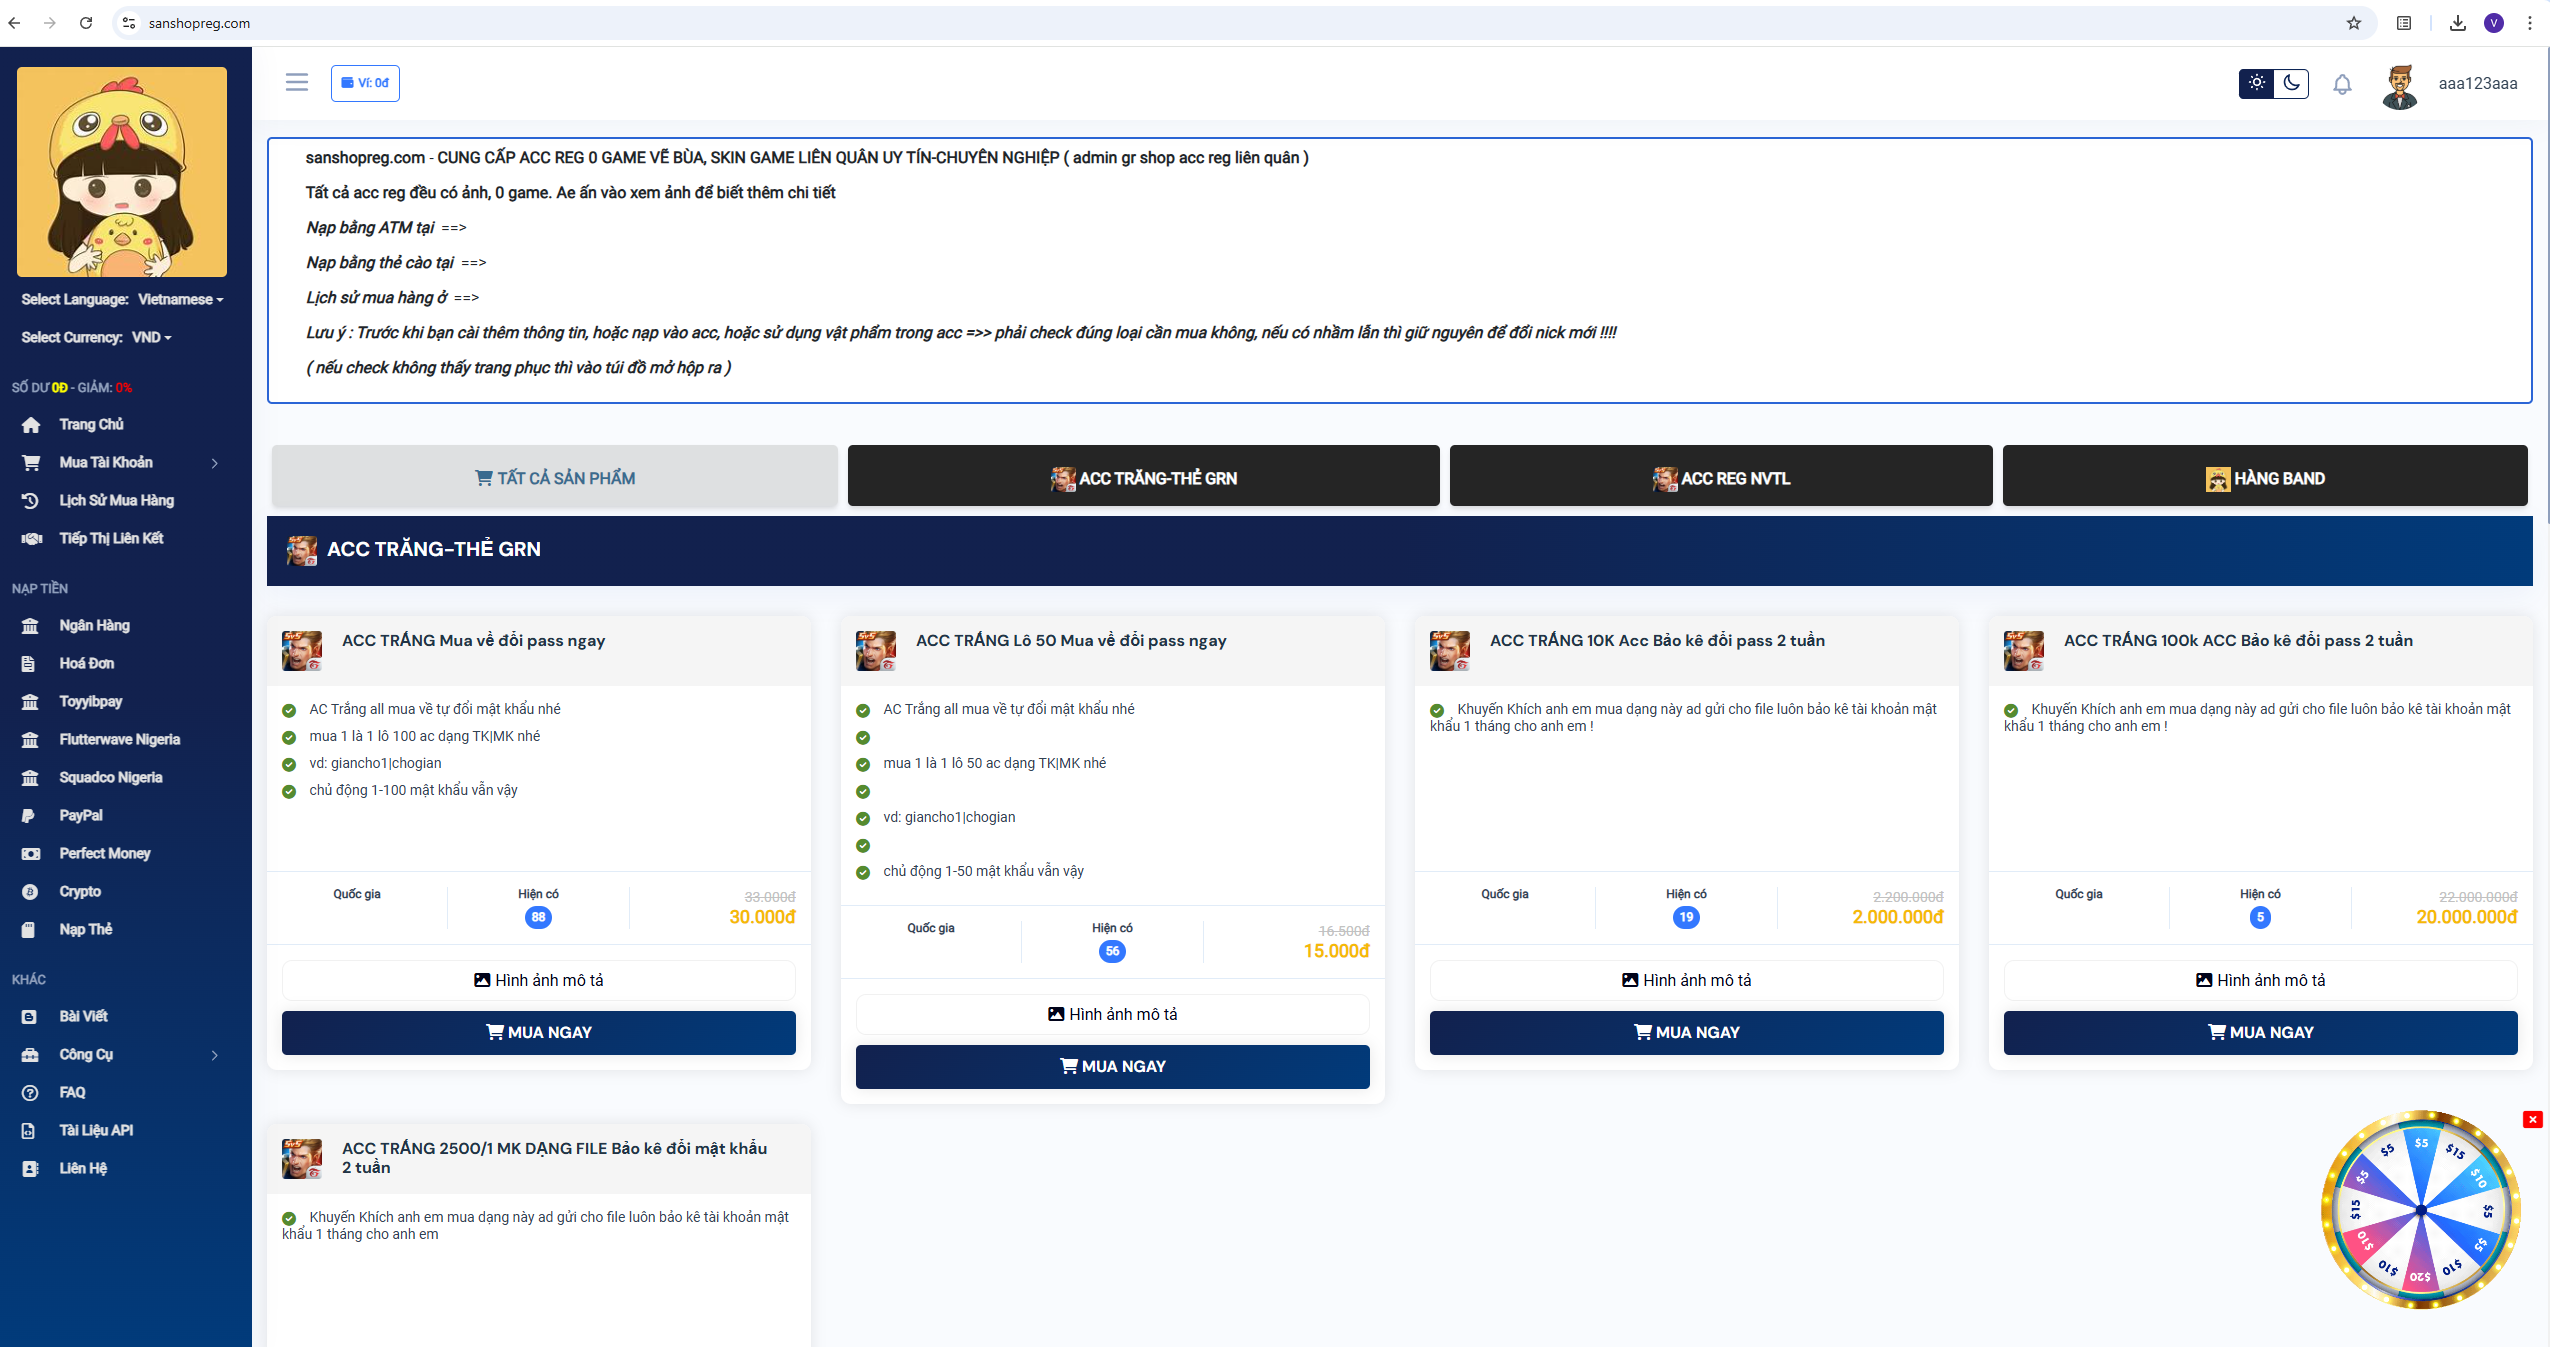Spin the colorful lucky wheel
Screen dimensions: 2550x1347
point(2420,1210)
